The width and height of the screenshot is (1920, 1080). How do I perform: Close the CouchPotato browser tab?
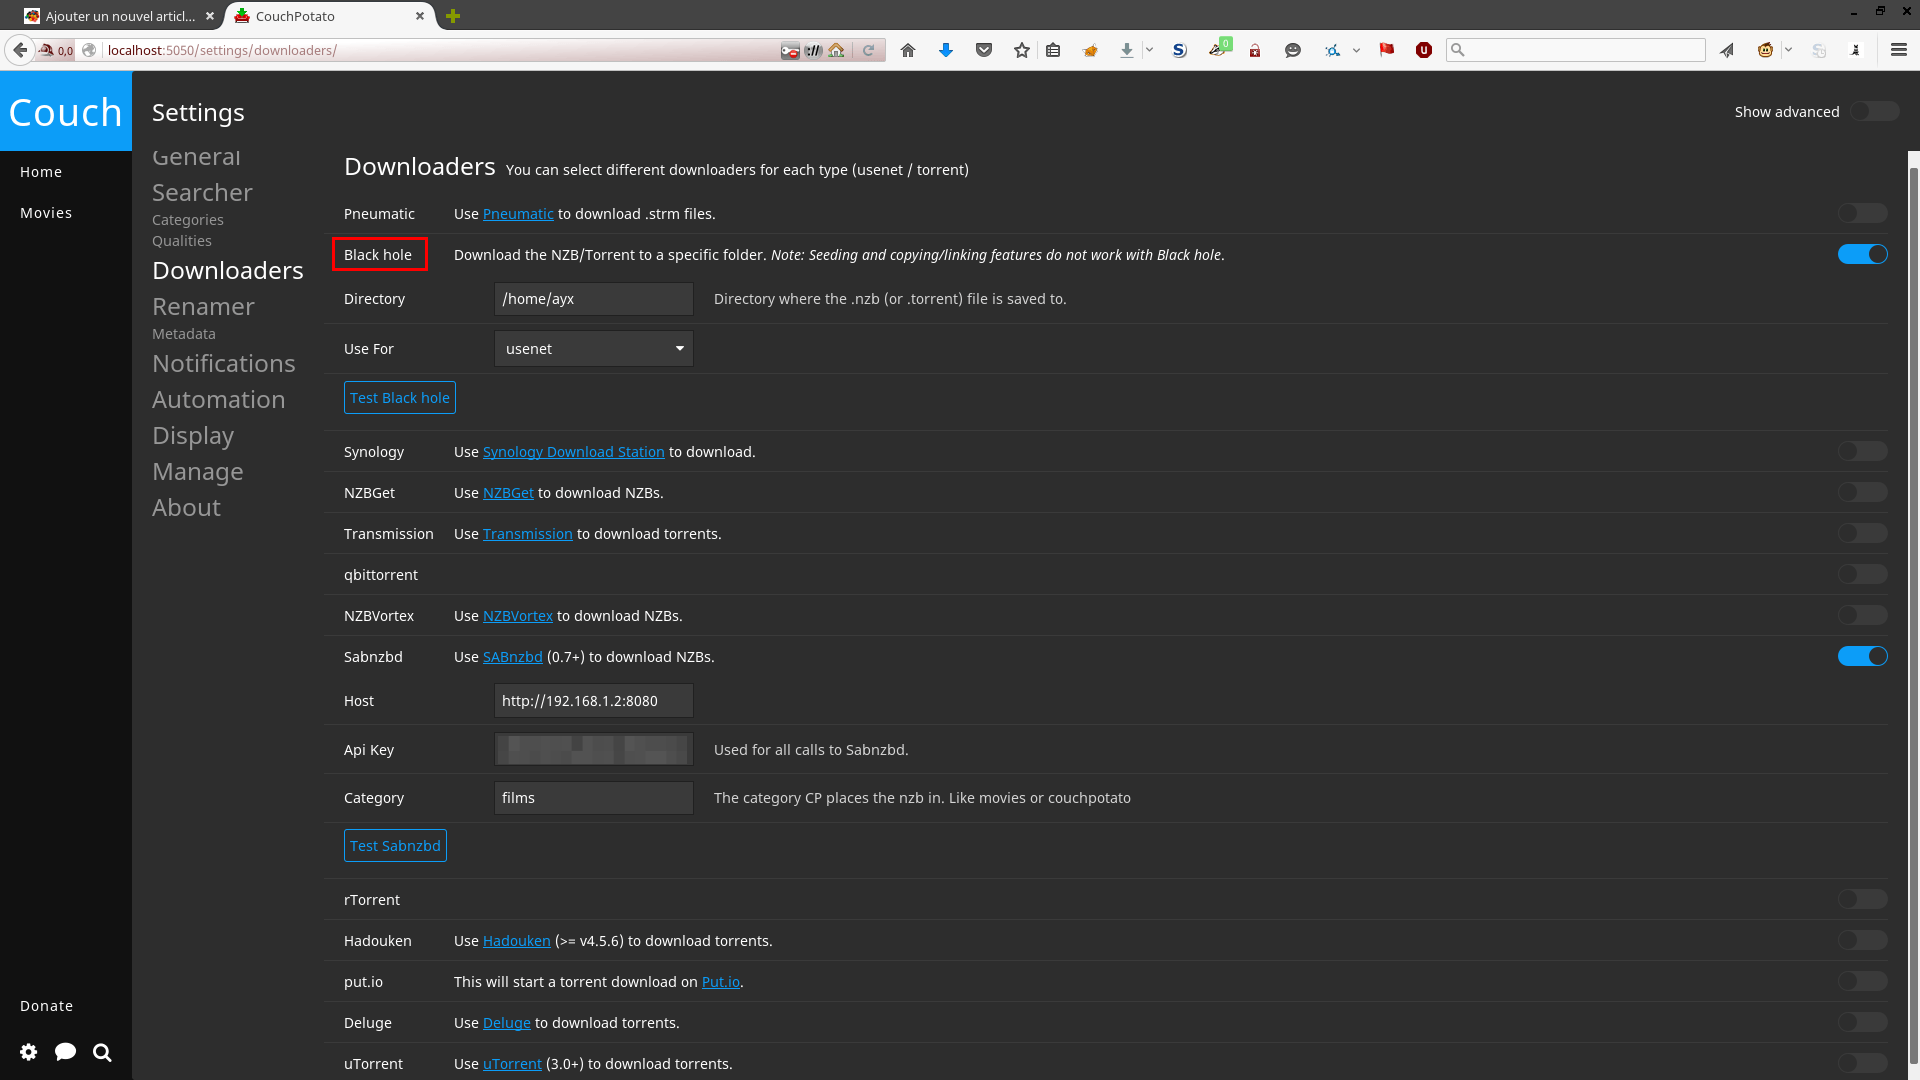coord(420,16)
